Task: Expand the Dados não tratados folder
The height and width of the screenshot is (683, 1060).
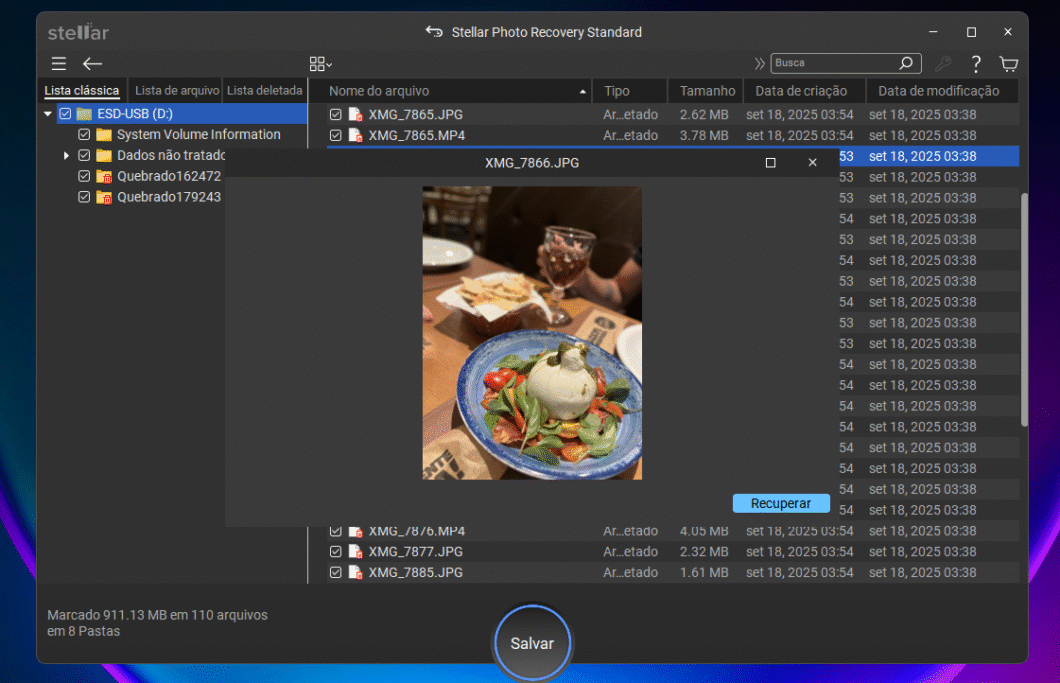Action: (x=68, y=155)
